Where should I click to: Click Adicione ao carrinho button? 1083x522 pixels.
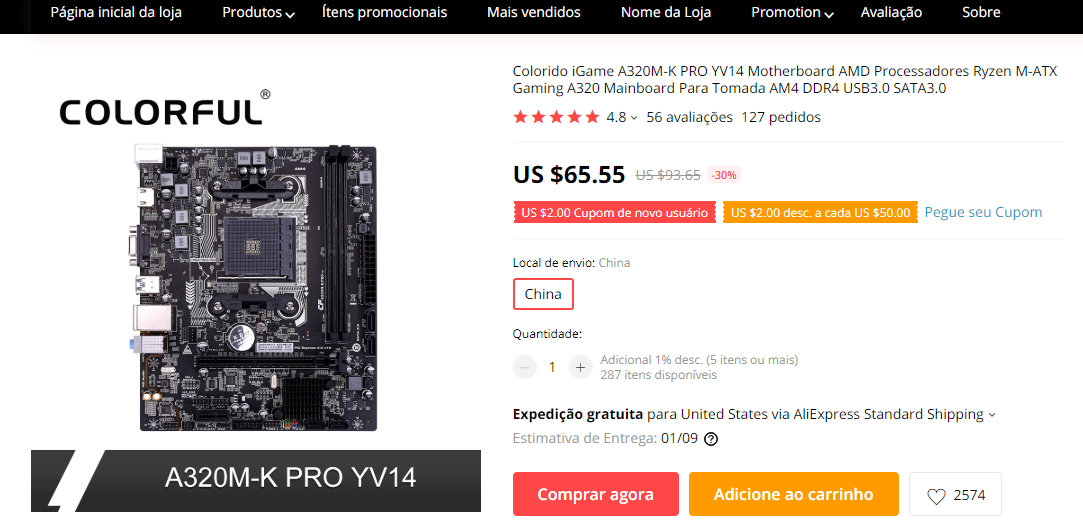click(x=794, y=494)
